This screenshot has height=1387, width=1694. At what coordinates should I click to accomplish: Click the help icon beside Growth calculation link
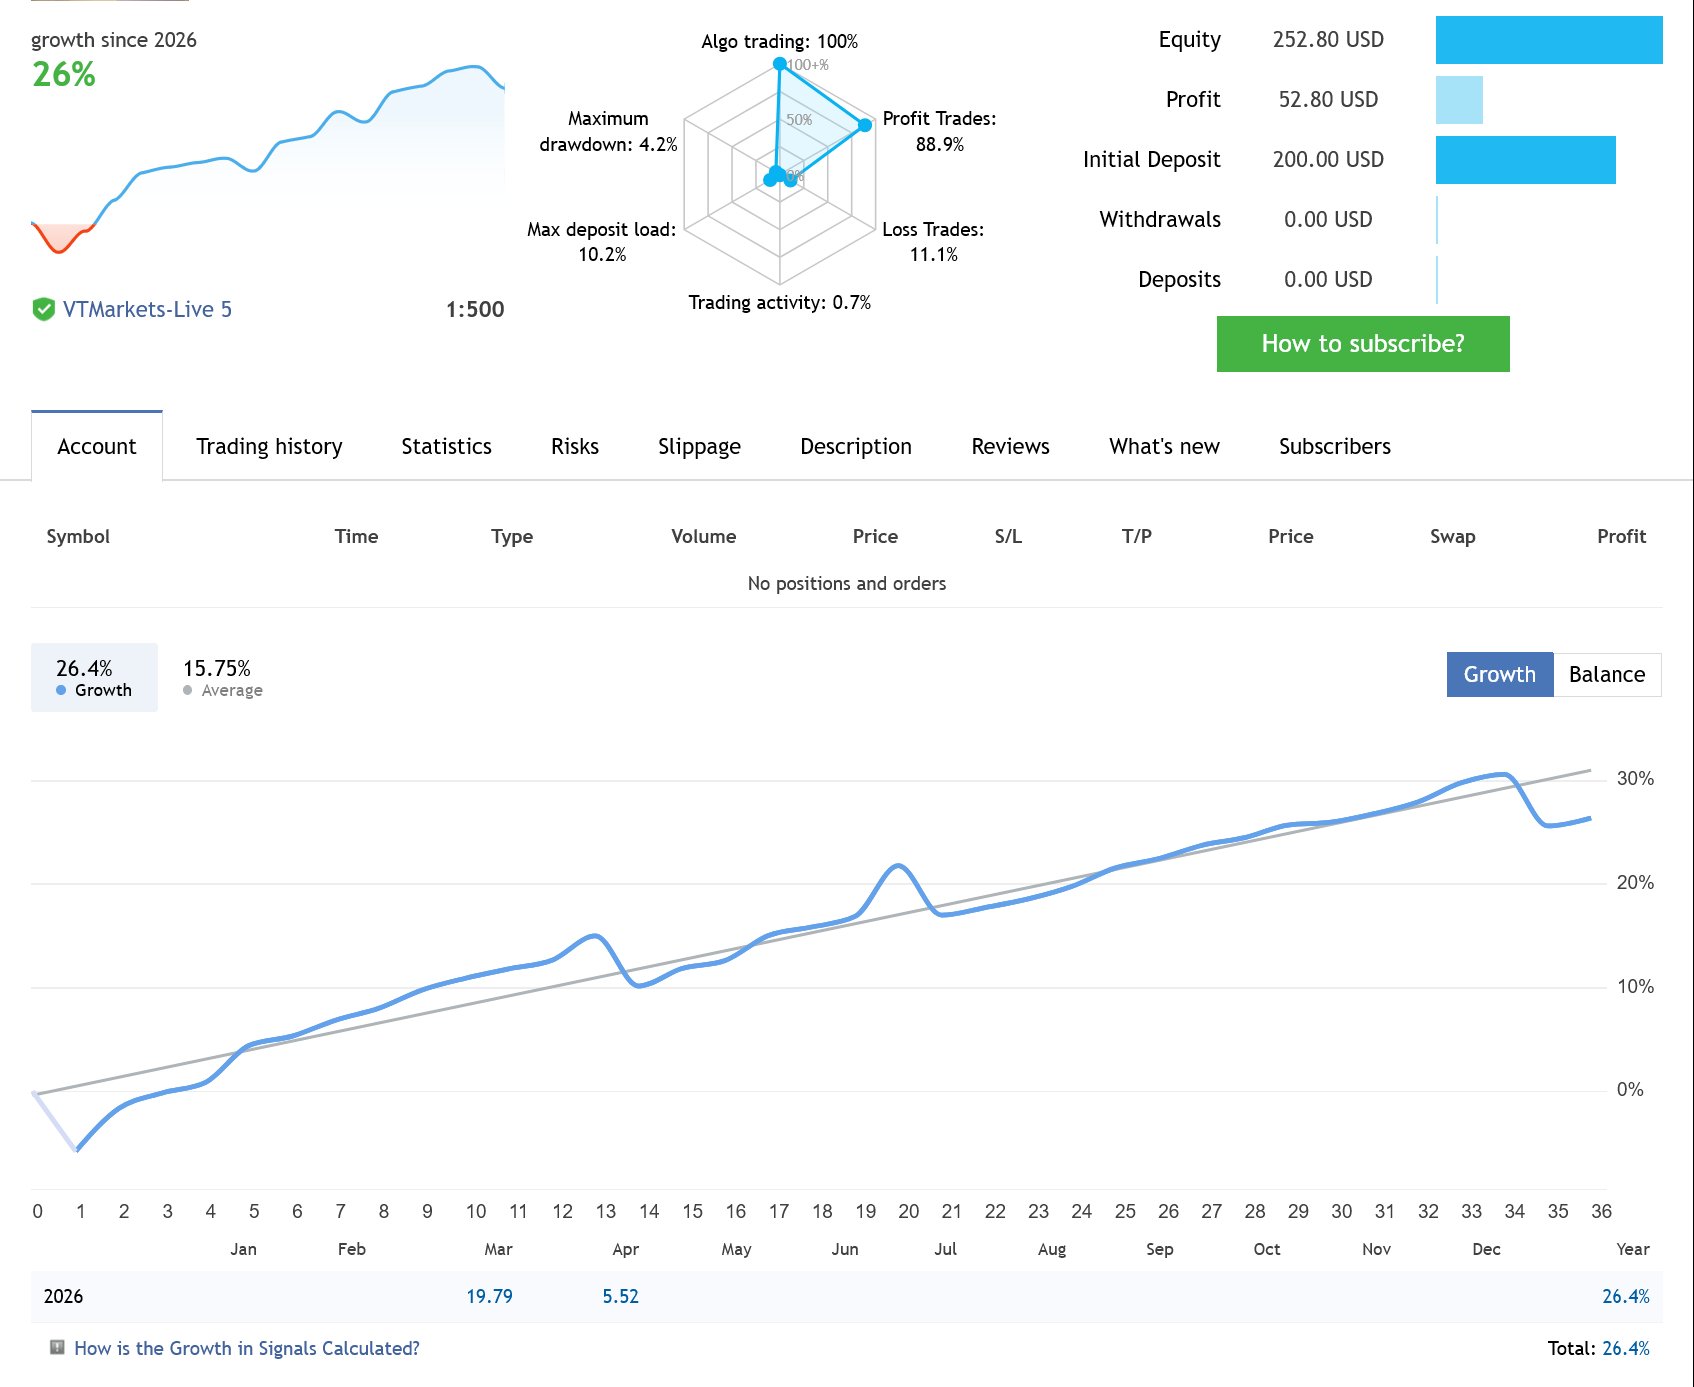tap(57, 1347)
